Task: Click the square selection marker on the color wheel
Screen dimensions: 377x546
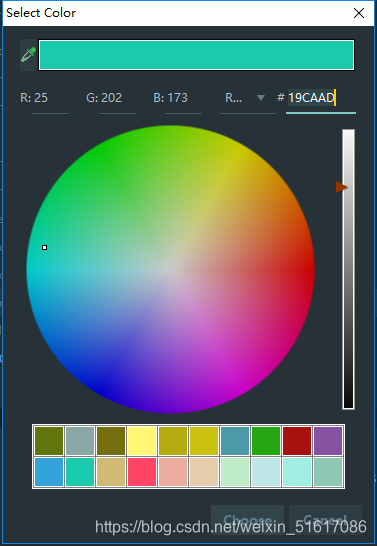Action: [x=44, y=248]
